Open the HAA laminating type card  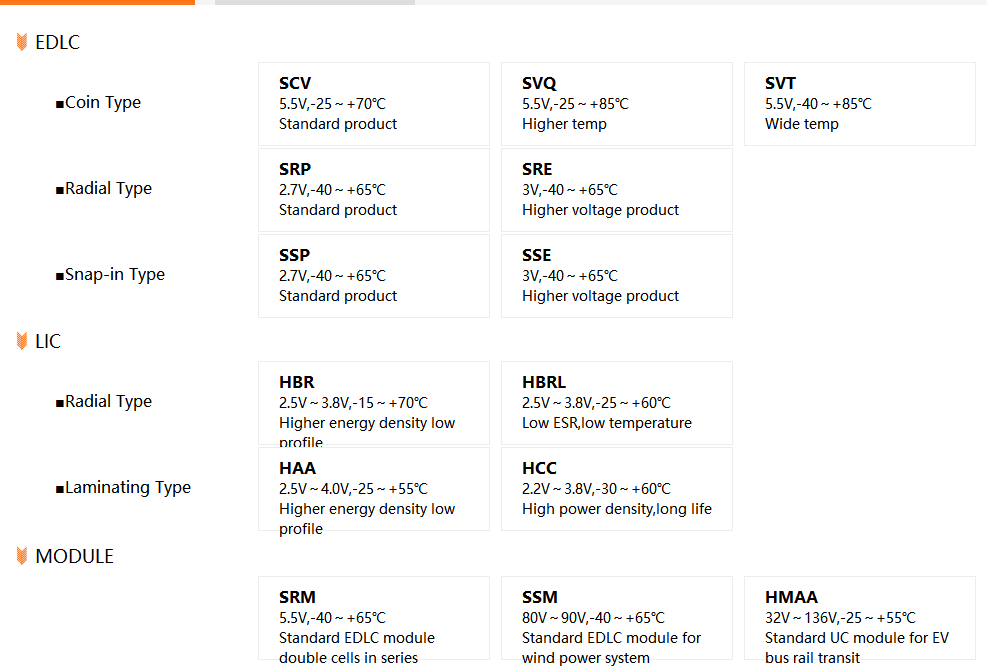tap(374, 489)
